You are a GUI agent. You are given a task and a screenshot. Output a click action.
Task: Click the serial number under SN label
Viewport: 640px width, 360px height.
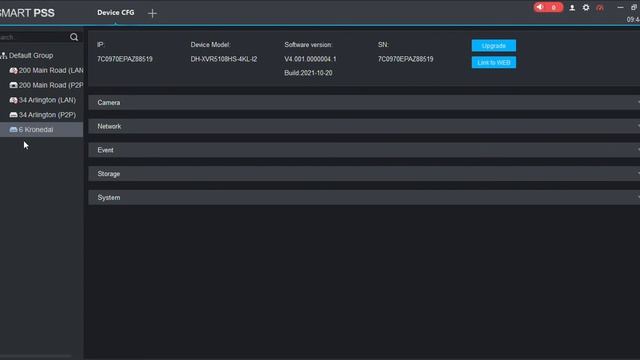(405, 59)
